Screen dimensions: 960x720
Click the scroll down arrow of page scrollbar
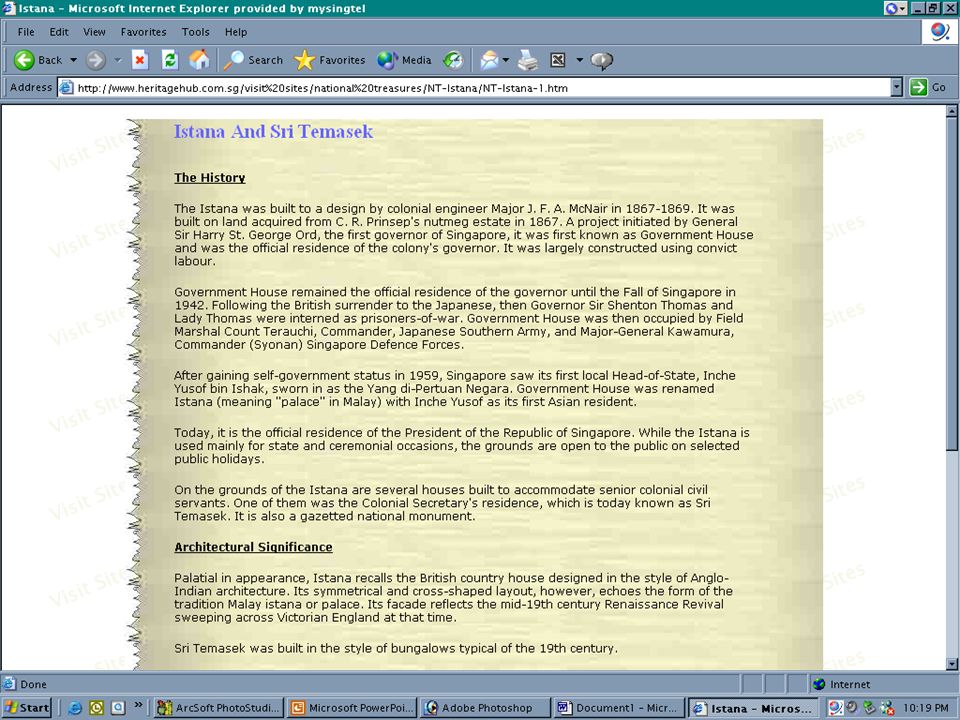coord(951,664)
